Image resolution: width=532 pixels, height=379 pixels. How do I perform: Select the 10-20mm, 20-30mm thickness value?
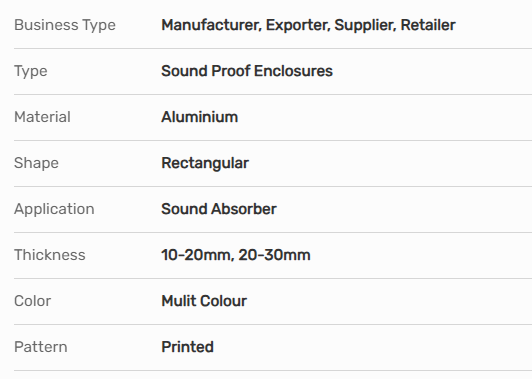click(235, 255)
